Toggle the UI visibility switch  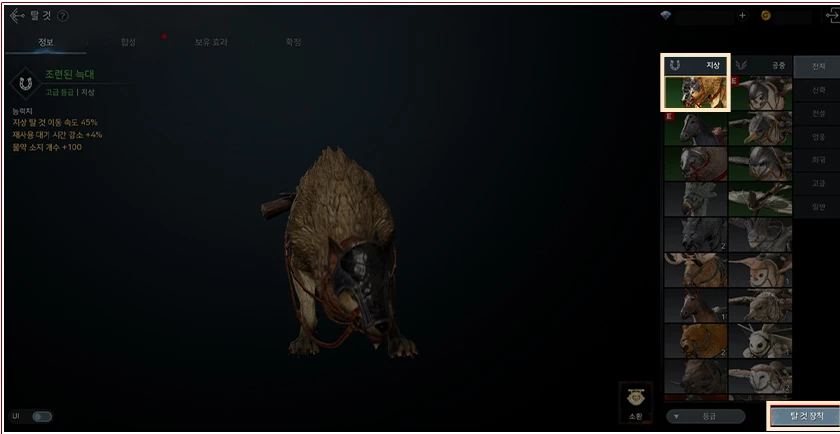(x=42, y=416)
